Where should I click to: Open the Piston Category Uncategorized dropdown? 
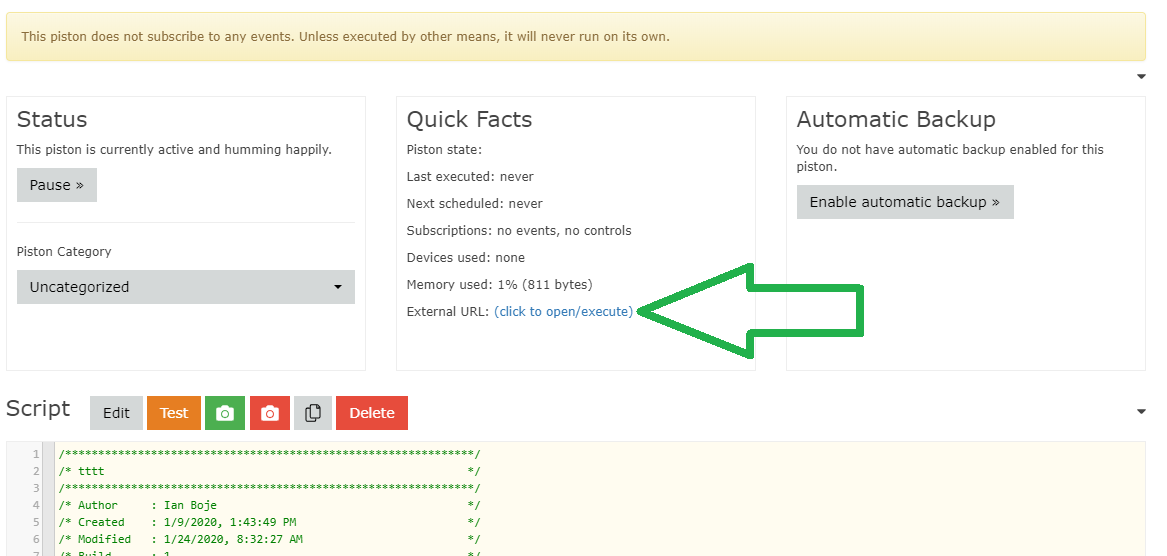185,287
